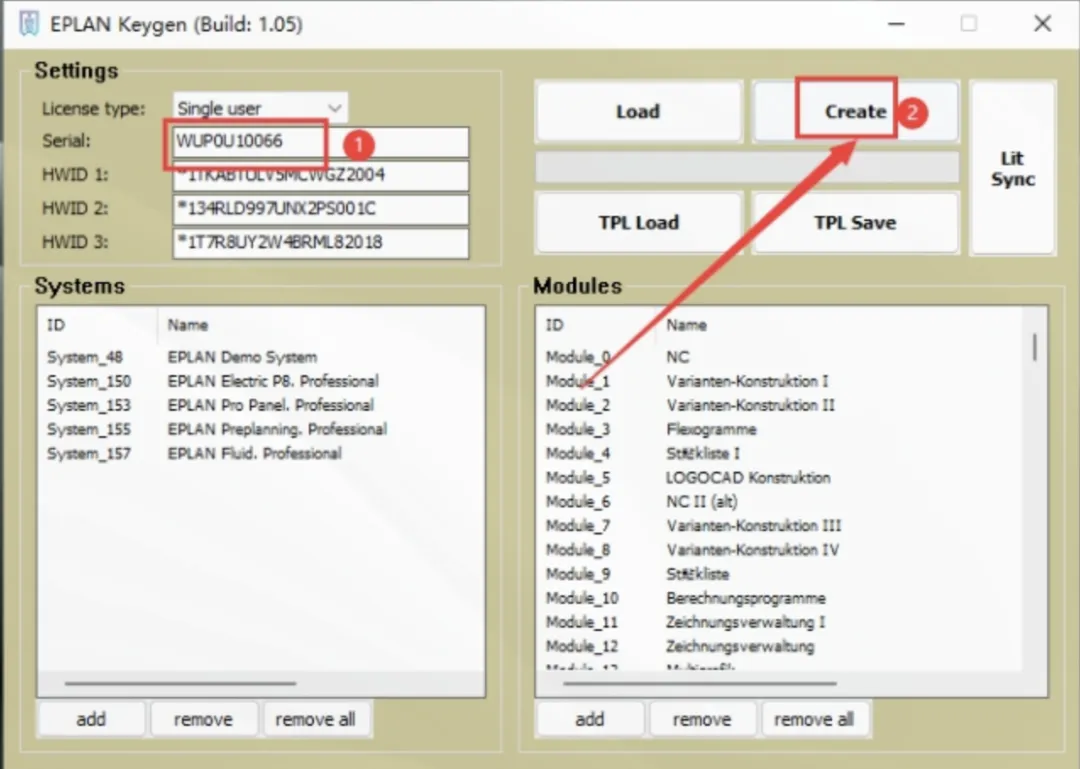1080x769 pixels.
Task: Select Module_8 Varianten-Konstruktion IV row
Action: [780, 550]
